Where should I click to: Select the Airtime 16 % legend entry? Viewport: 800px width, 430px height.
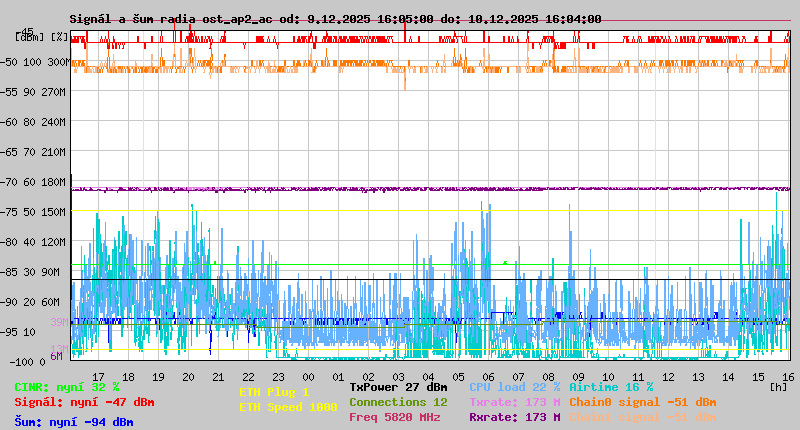[611, 387]
